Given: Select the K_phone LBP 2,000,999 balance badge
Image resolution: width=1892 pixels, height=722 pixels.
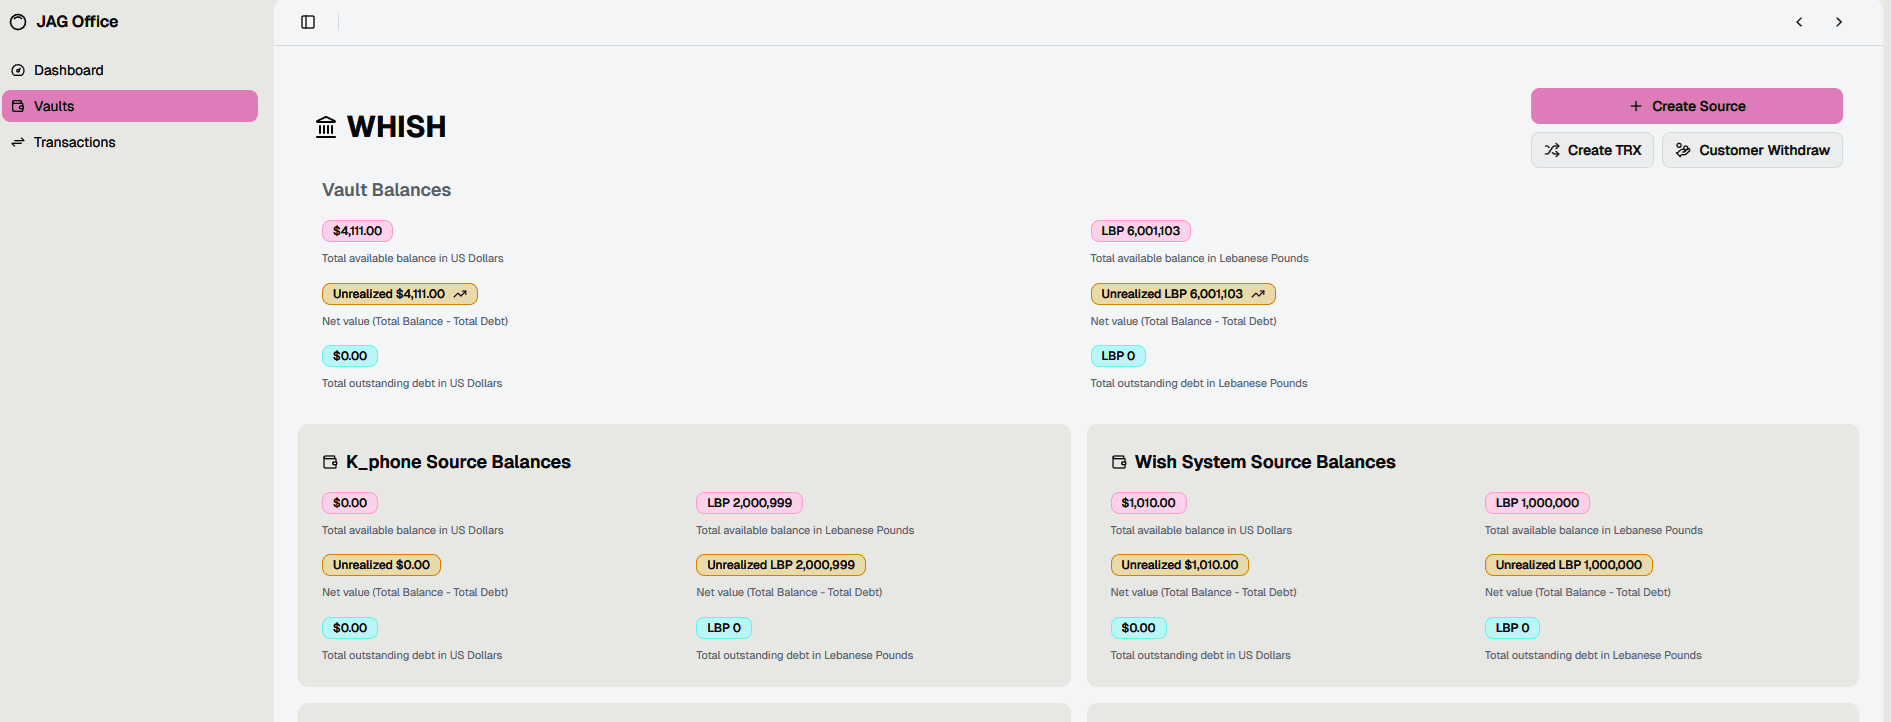Looking at the screenshot, I should 749,503.
